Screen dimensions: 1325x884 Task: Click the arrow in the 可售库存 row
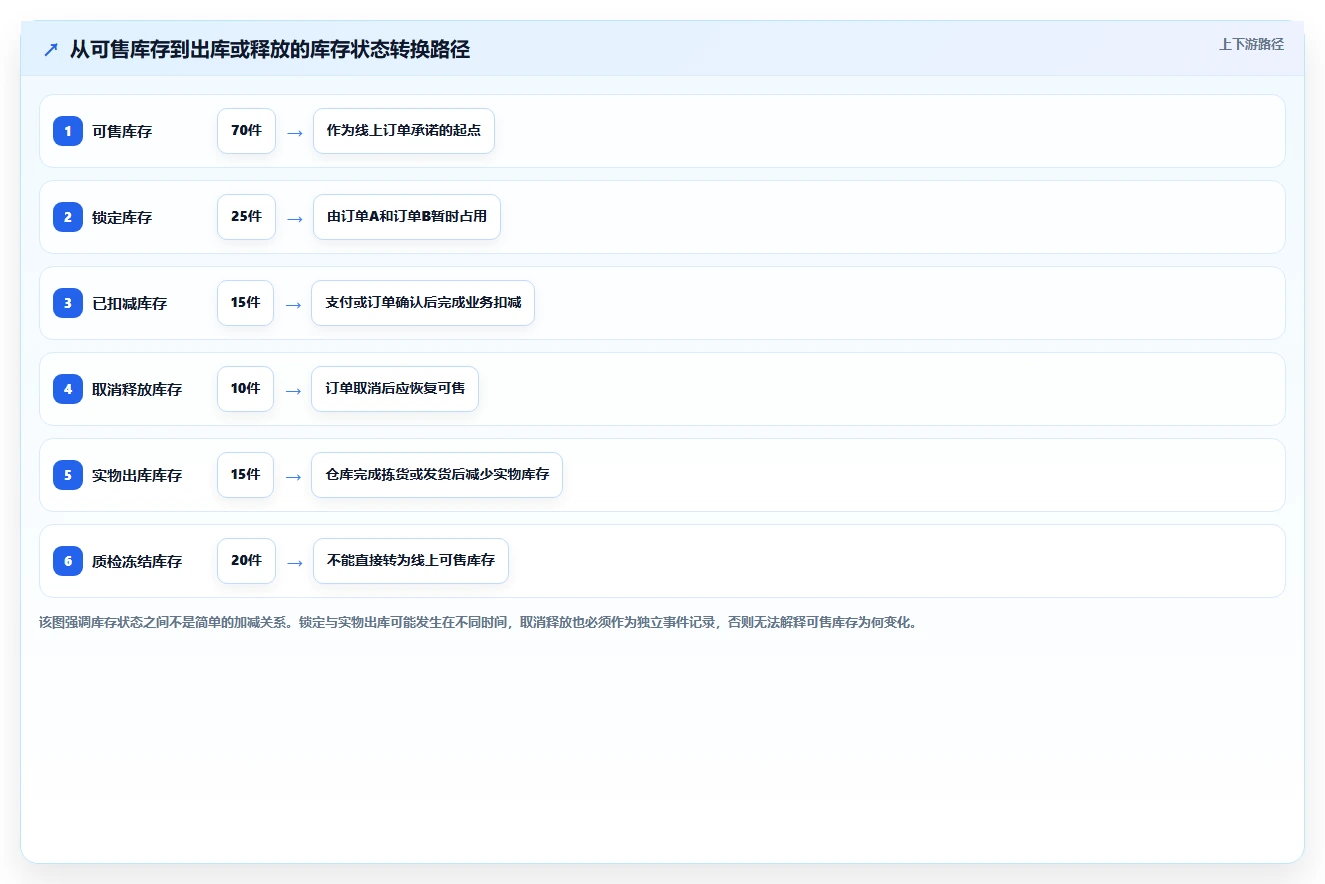pyautogui.click(x=294, y=132)
